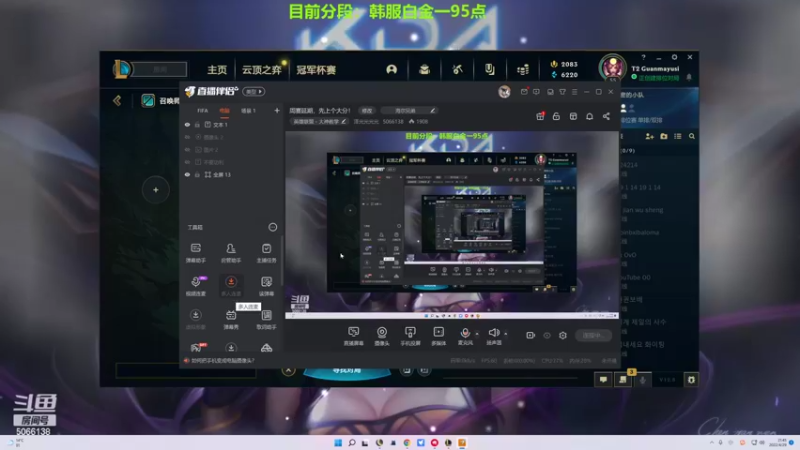Expand the mode pill next to app logo
The image size is (800, 450).
[254, 91]
